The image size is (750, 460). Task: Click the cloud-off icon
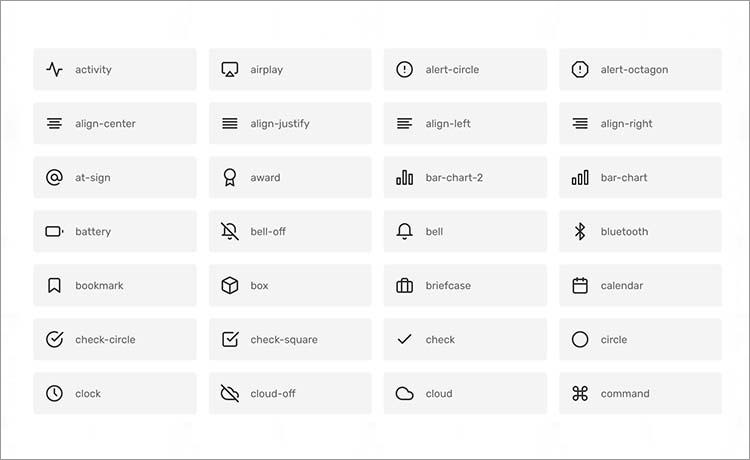(230, 394)
